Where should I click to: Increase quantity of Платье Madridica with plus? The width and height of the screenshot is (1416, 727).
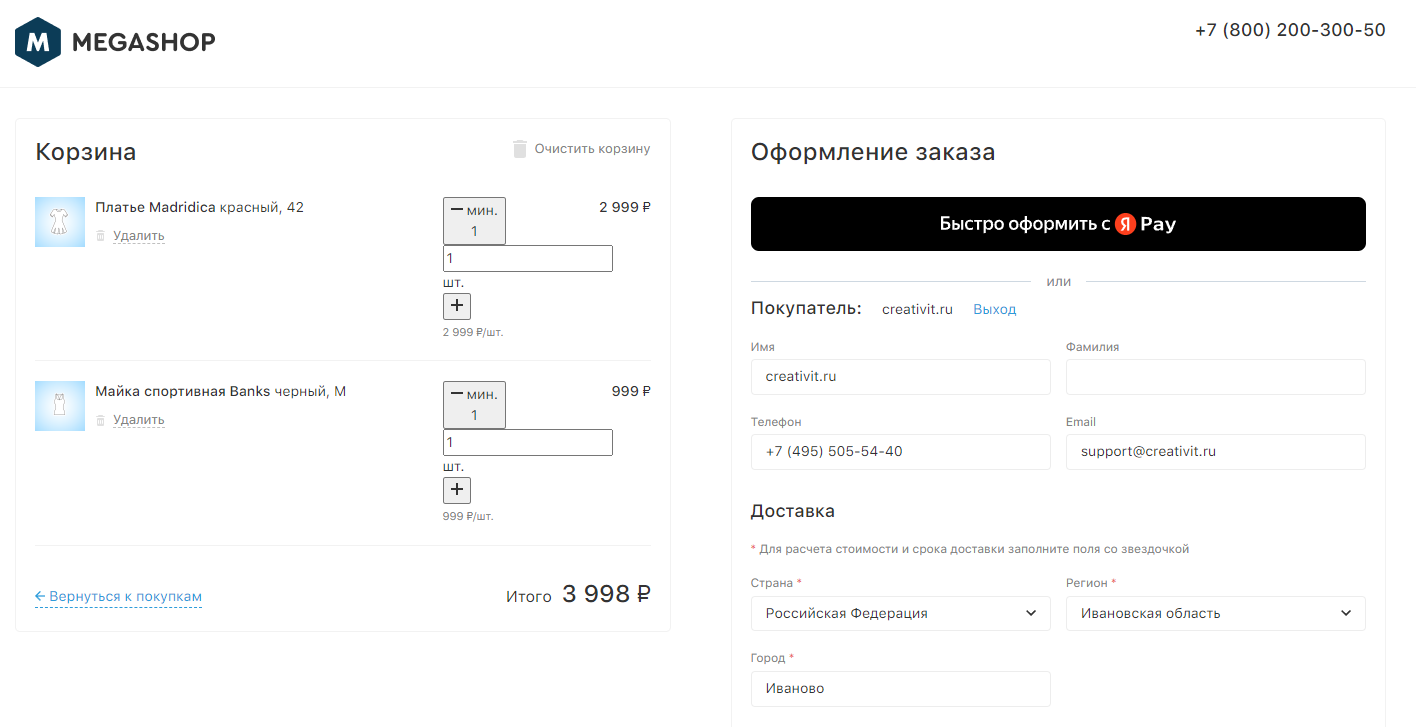pyautogui.click(x=456, y=306)
